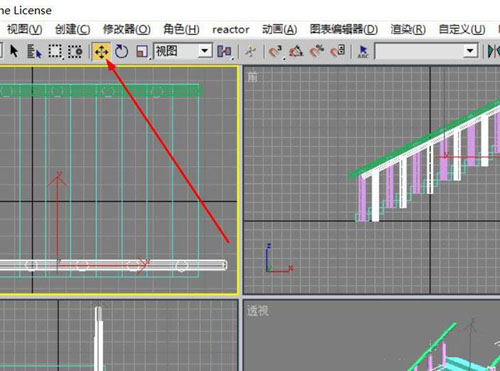
Task: Open the 图表编辑器(D) menu
Action: point(344,29)
